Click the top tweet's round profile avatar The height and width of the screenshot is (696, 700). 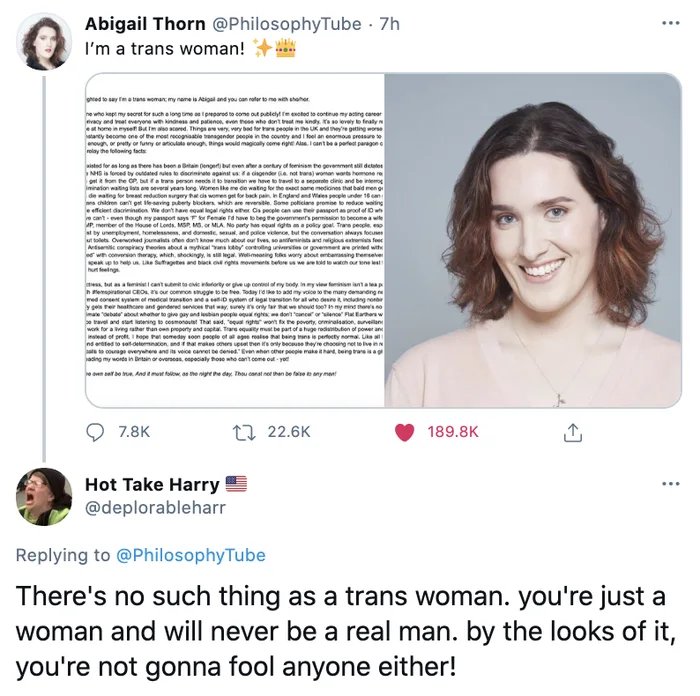[x=45, y=41]
